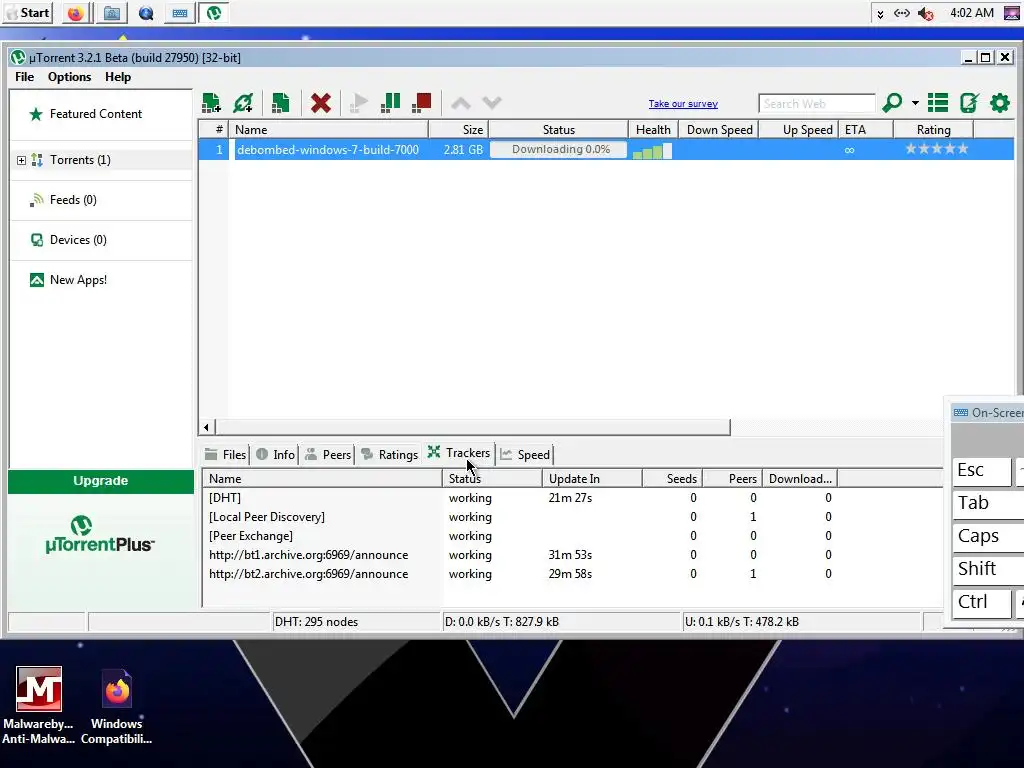Screen dimensions: 1024x768
Task: Open the Malwarebytes Anti-Malware desktop icon
Action: click(x=39, y=705)
